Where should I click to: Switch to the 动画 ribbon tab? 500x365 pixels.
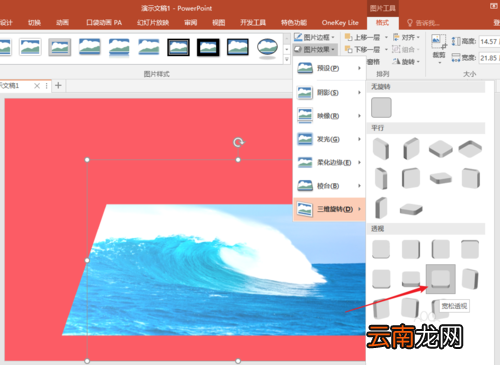pyautogui.click(x=62, y=23)
